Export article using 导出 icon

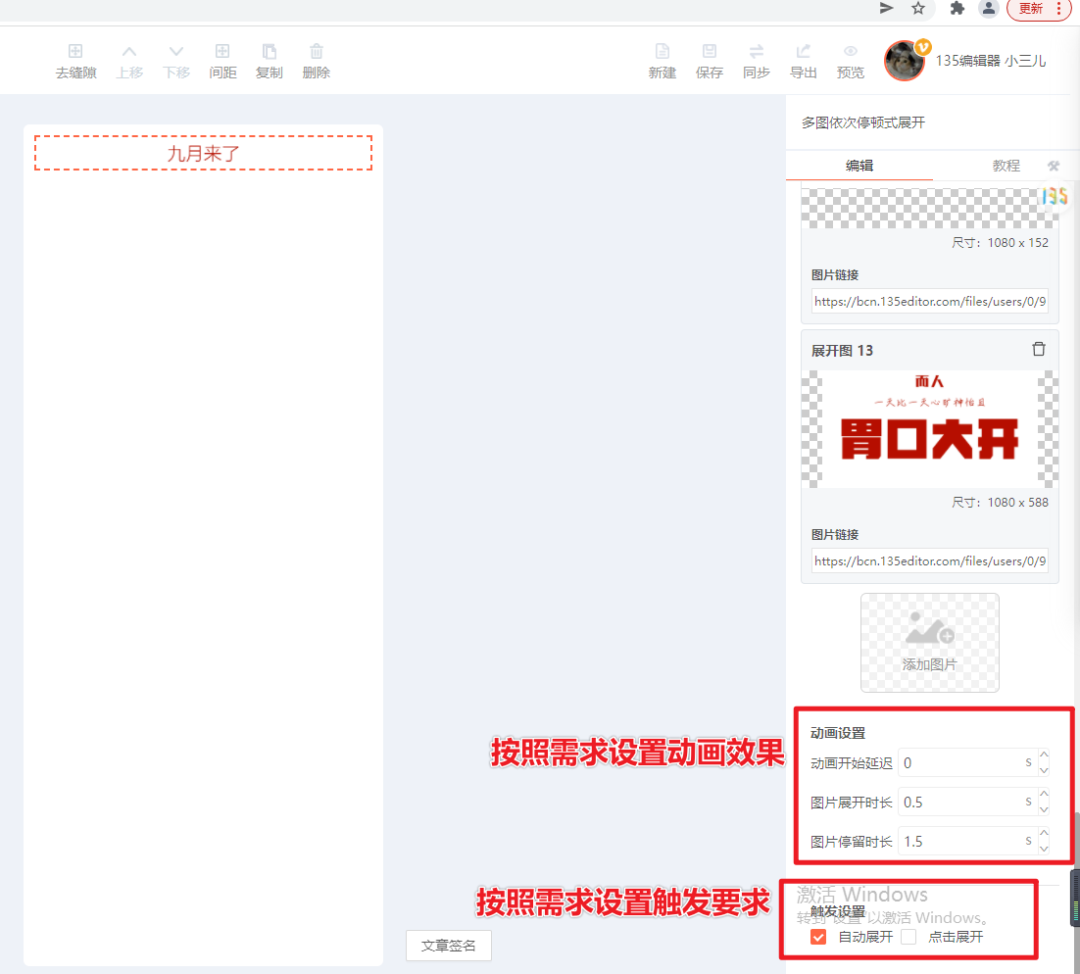[x=803, y=61]
